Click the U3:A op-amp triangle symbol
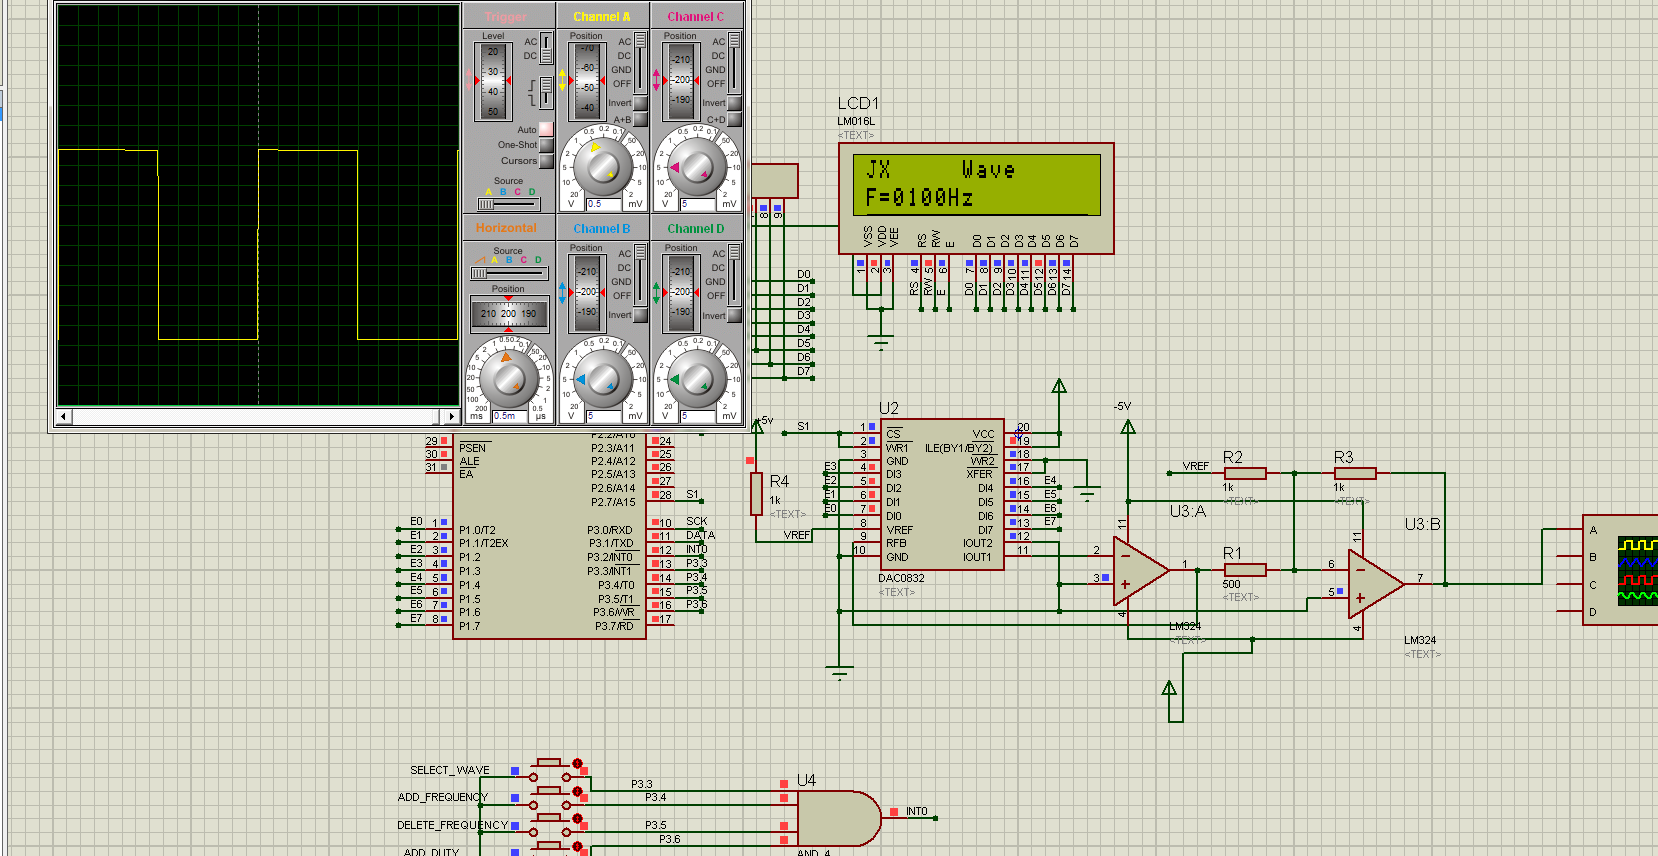The image size is (1658, 856). tap(1140, 571)
